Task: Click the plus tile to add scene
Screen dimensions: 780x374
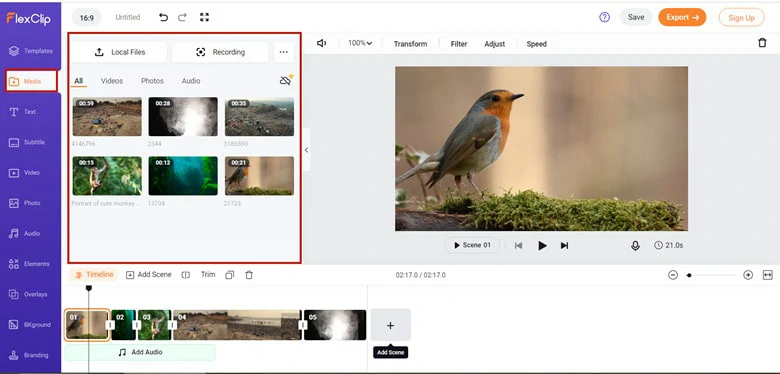Action: pos(390,325)
